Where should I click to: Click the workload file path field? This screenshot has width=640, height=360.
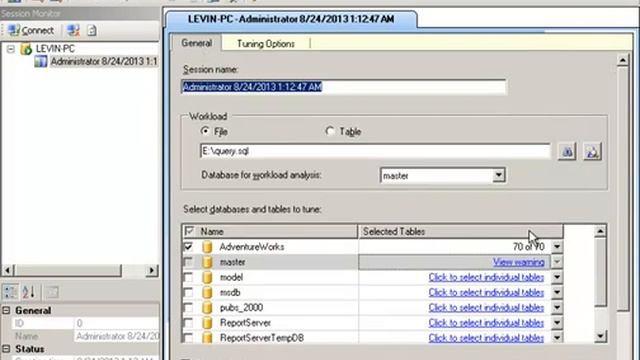click(375, 151)
